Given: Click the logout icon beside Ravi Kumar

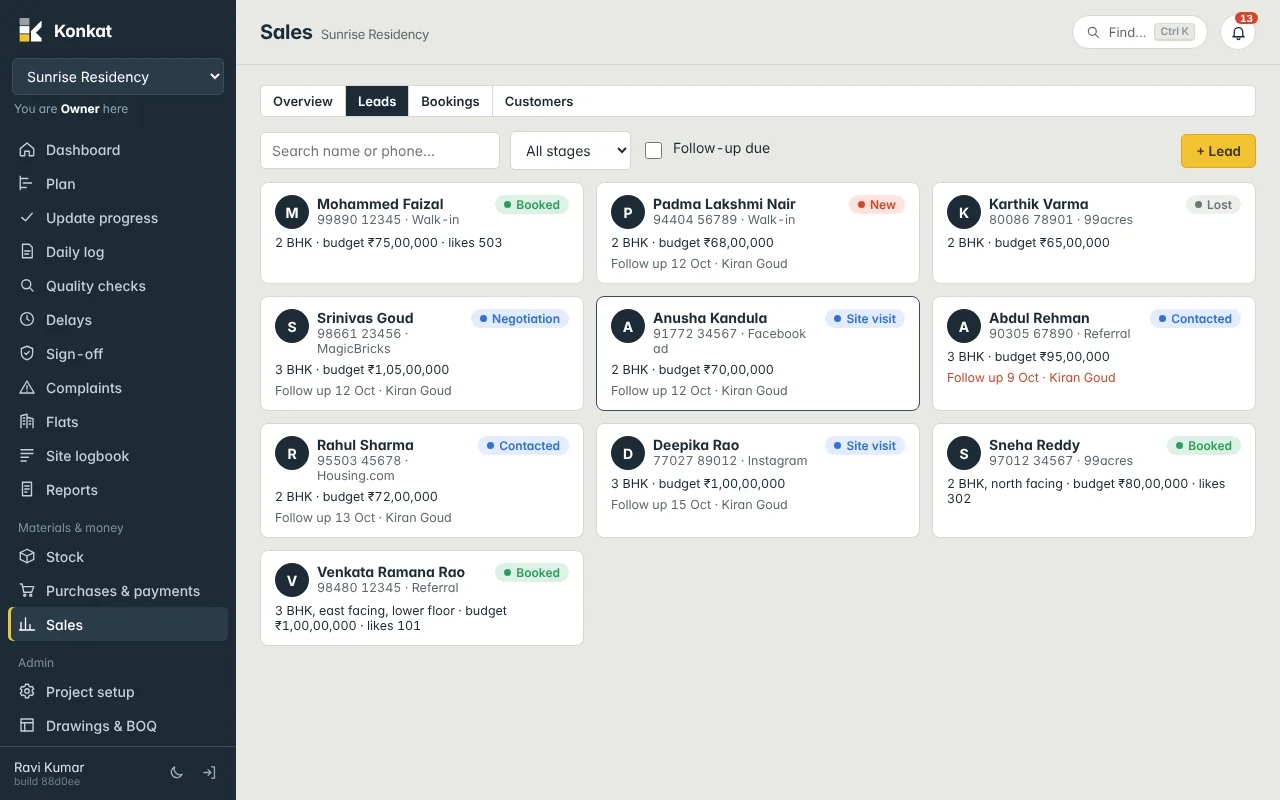Looking at the screenshot, I should pyautogui.click(x=209, y=773).
